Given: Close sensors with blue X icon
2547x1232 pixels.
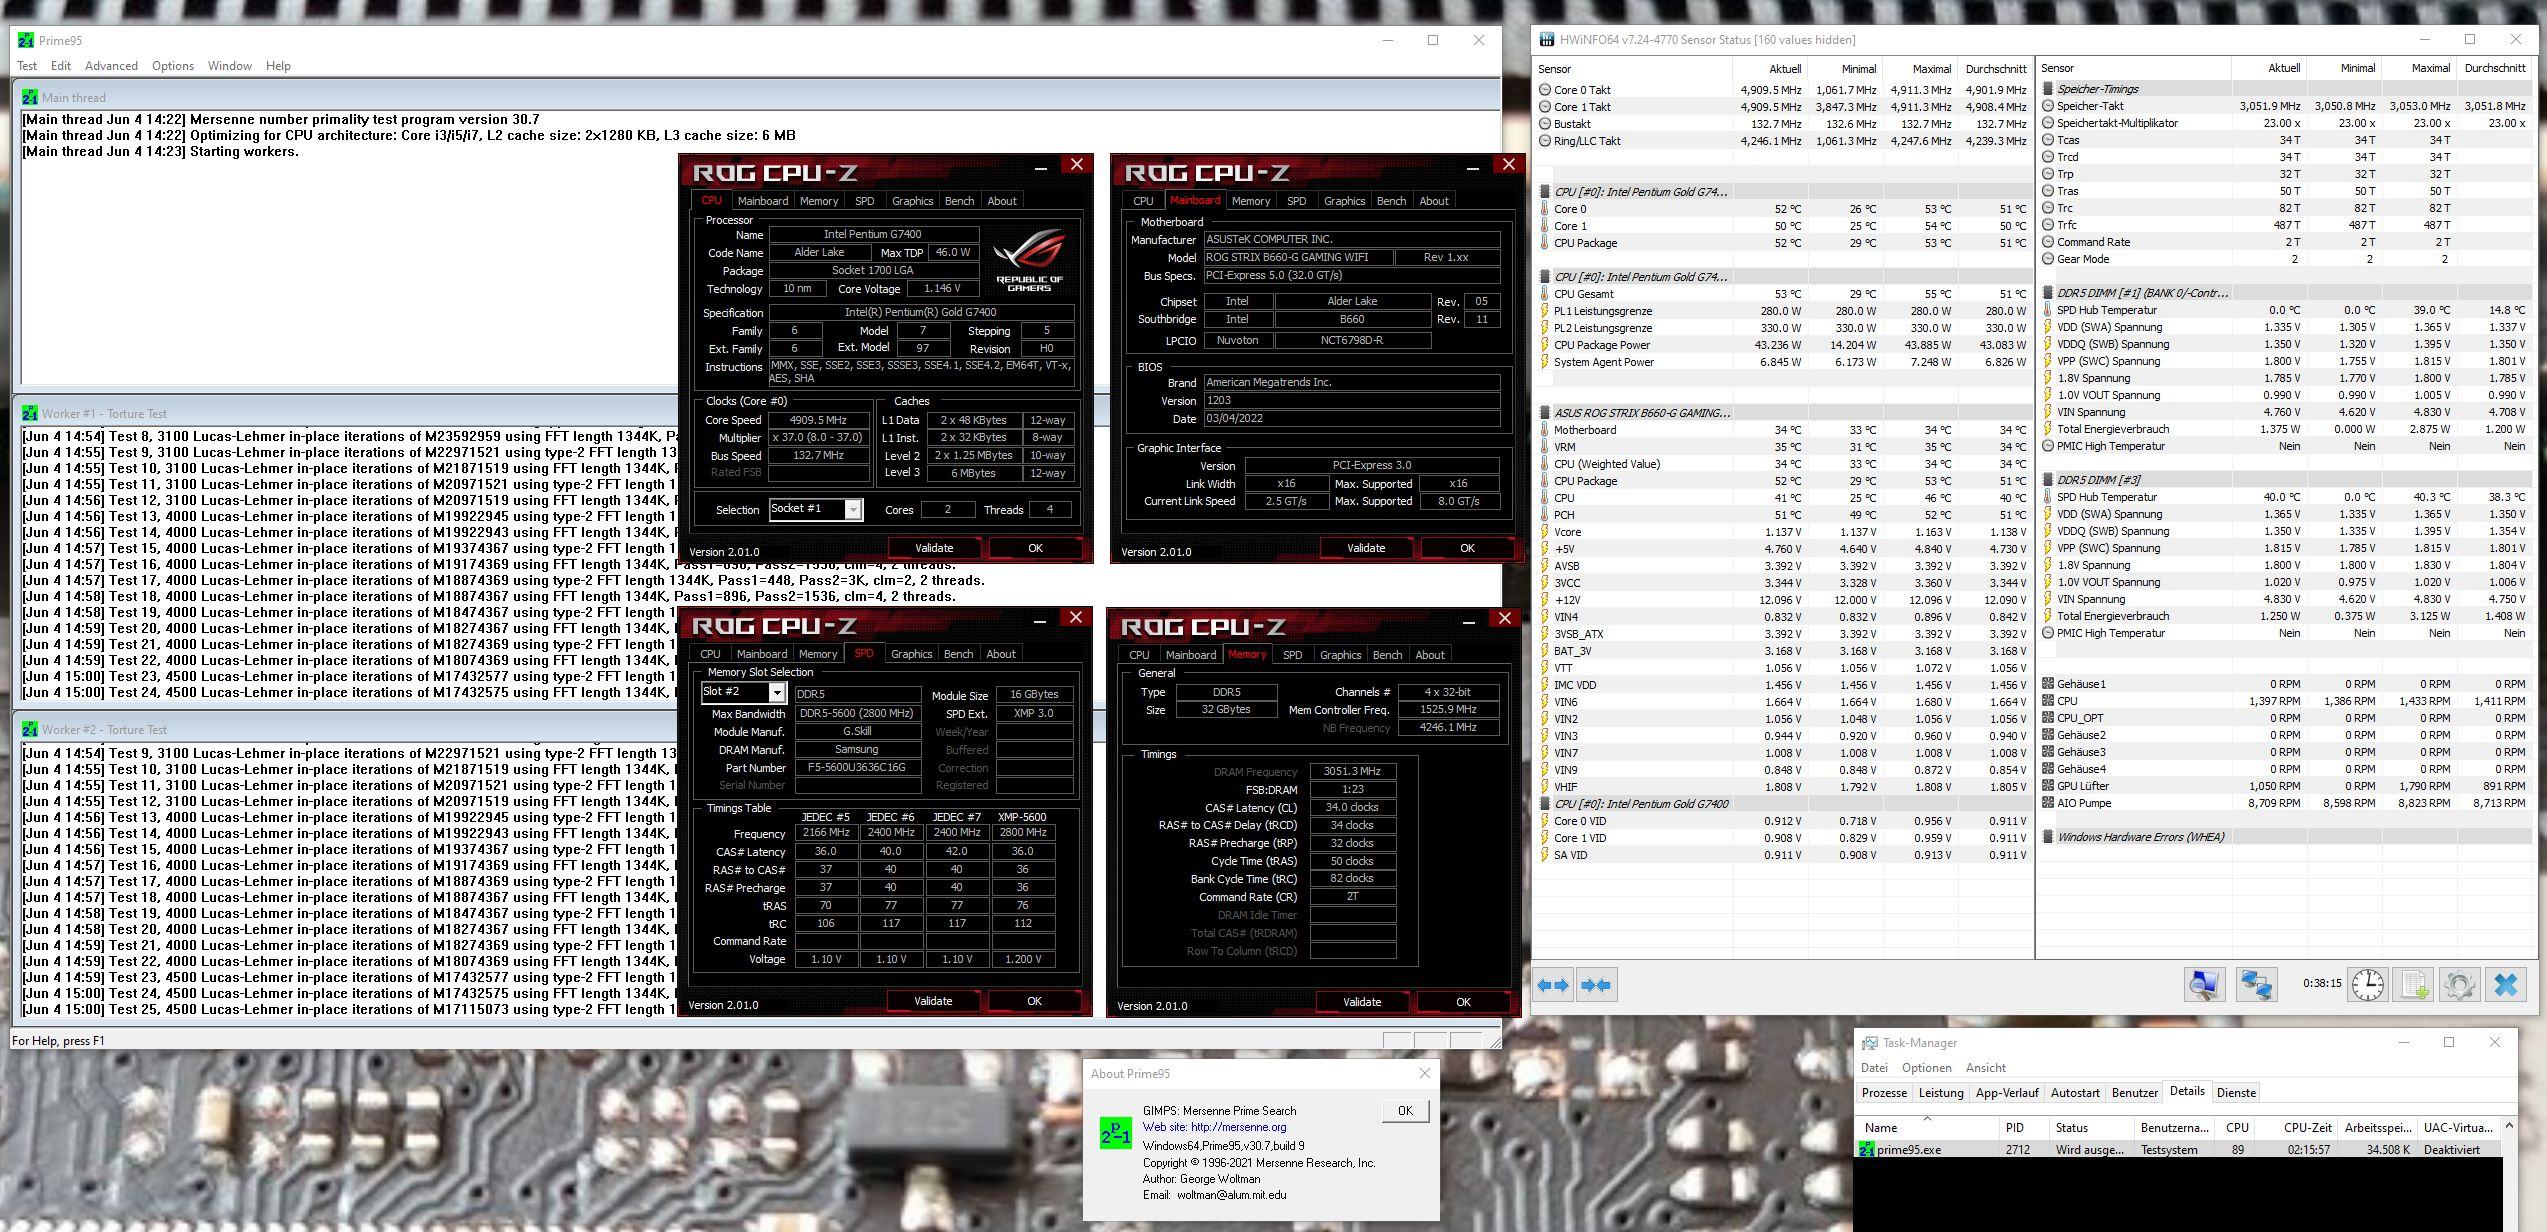Looking at the screenshot, I should point(2506,985).
